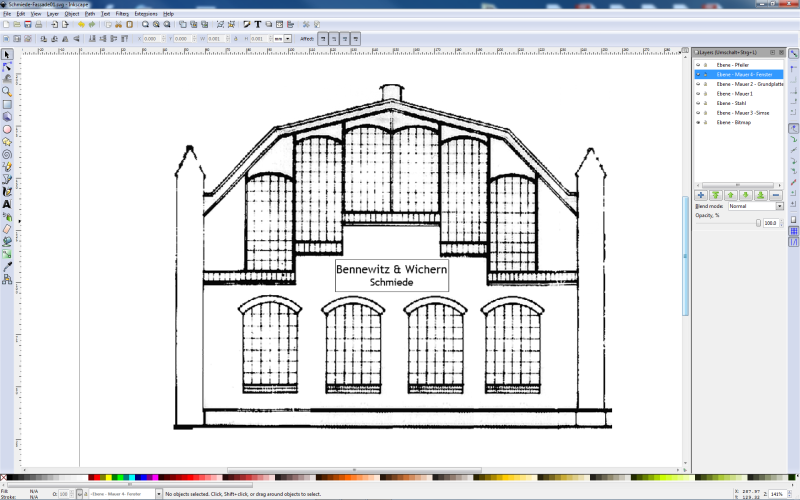Open the Object menu

tap(72, 14)
